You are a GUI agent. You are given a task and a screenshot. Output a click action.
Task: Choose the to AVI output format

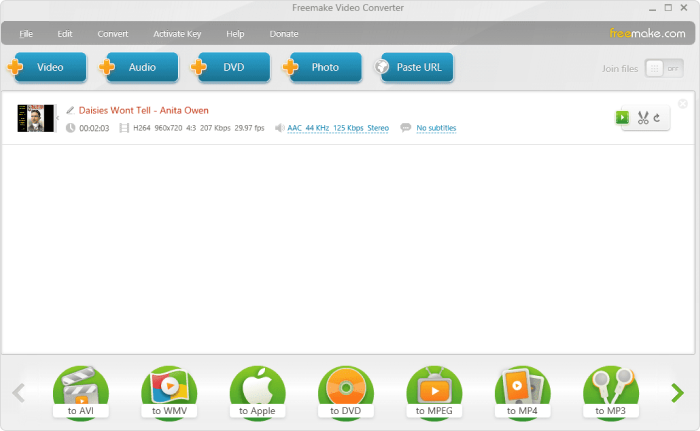tap(81, 392)
